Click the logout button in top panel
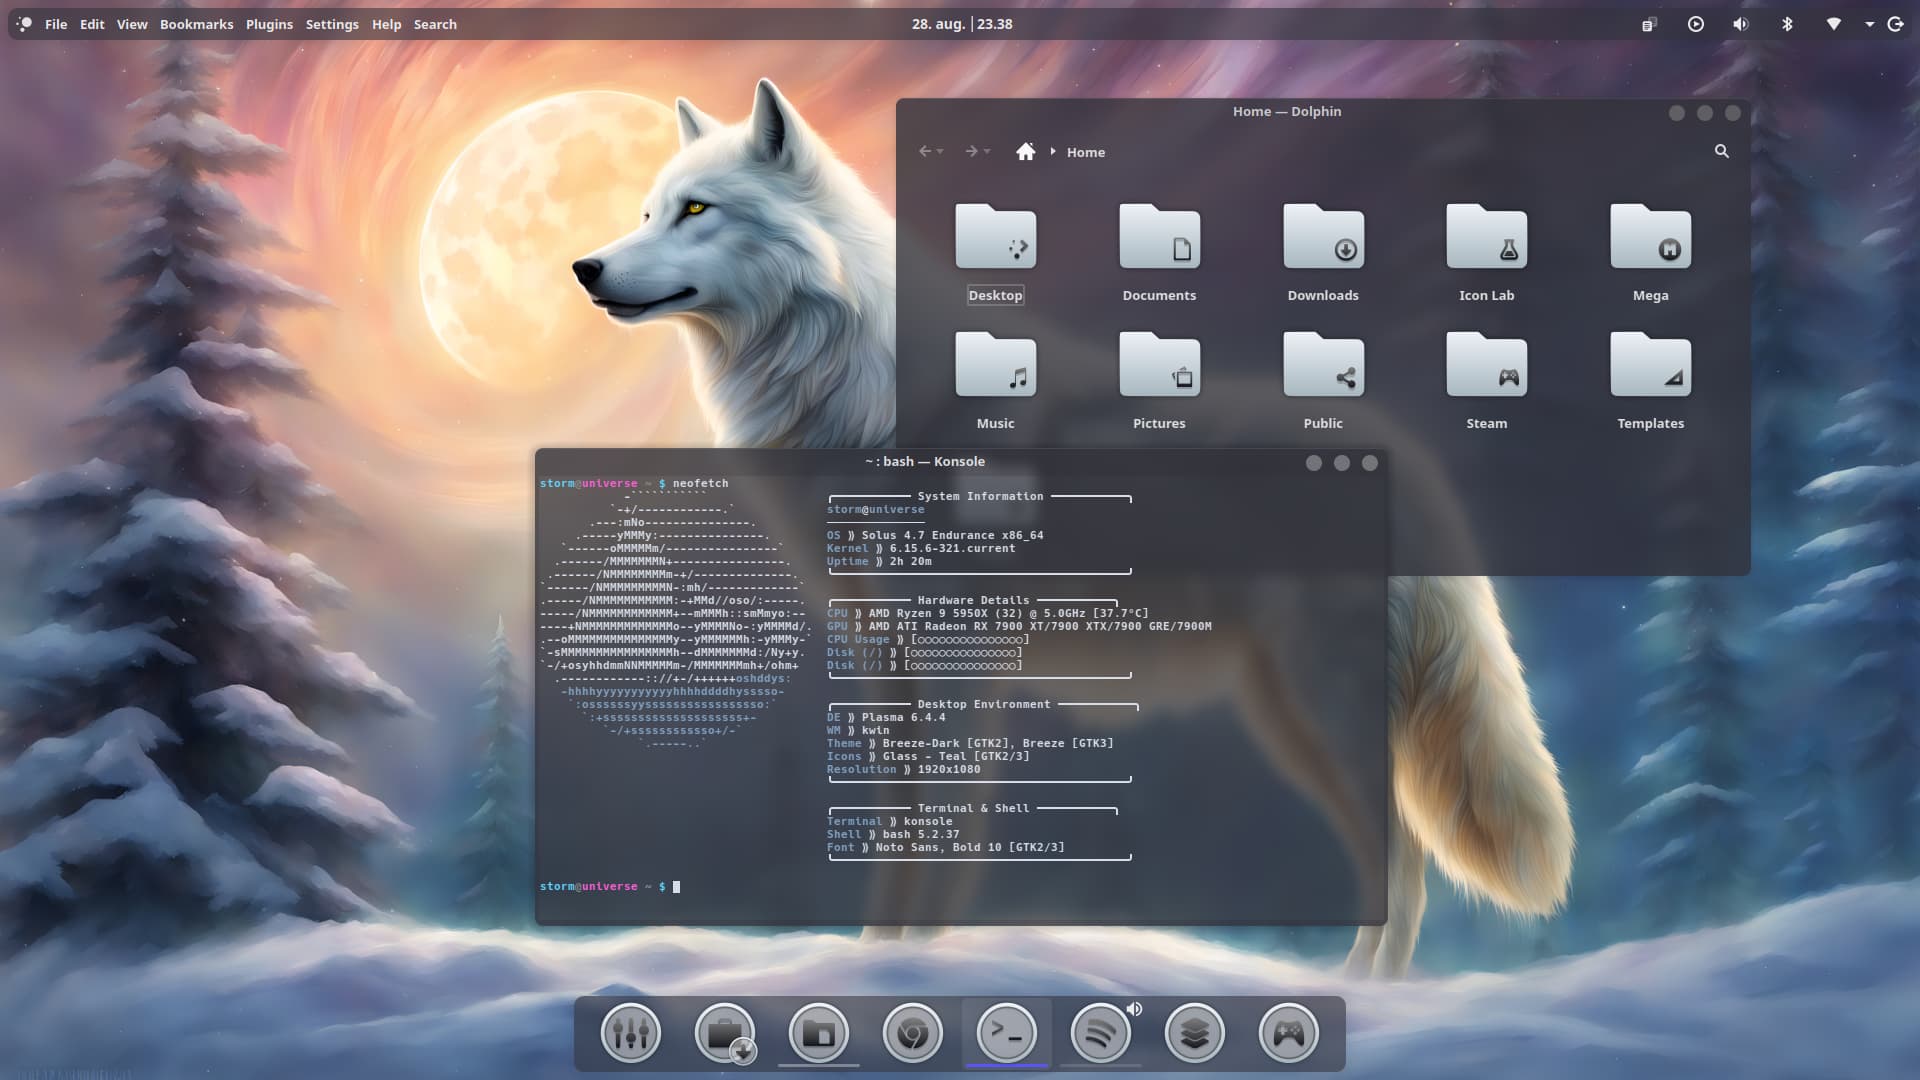1920x1080 pixels. point(1895,24)
